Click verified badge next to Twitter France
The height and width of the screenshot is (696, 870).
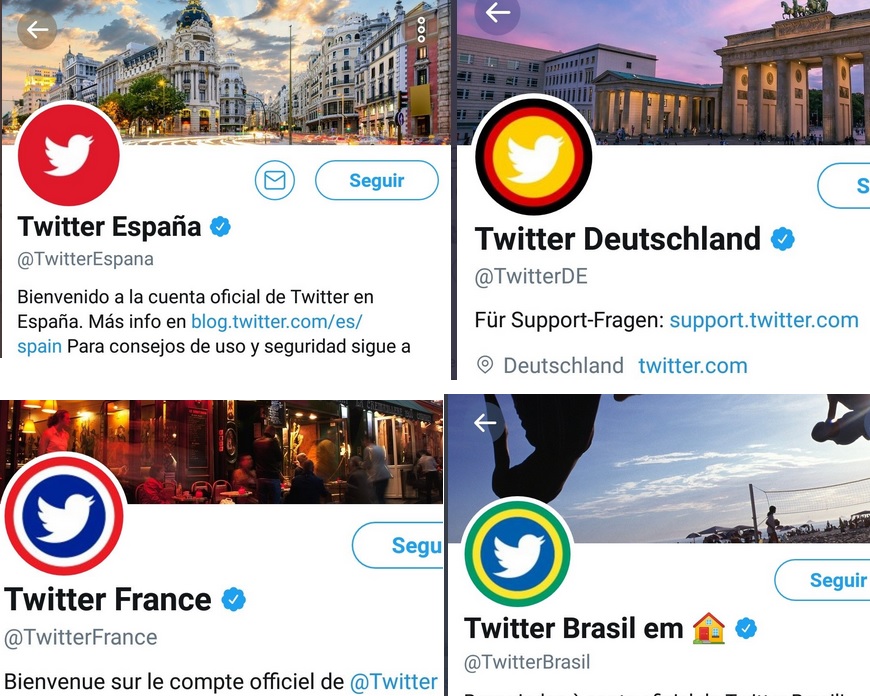click(x=233, y=600)
